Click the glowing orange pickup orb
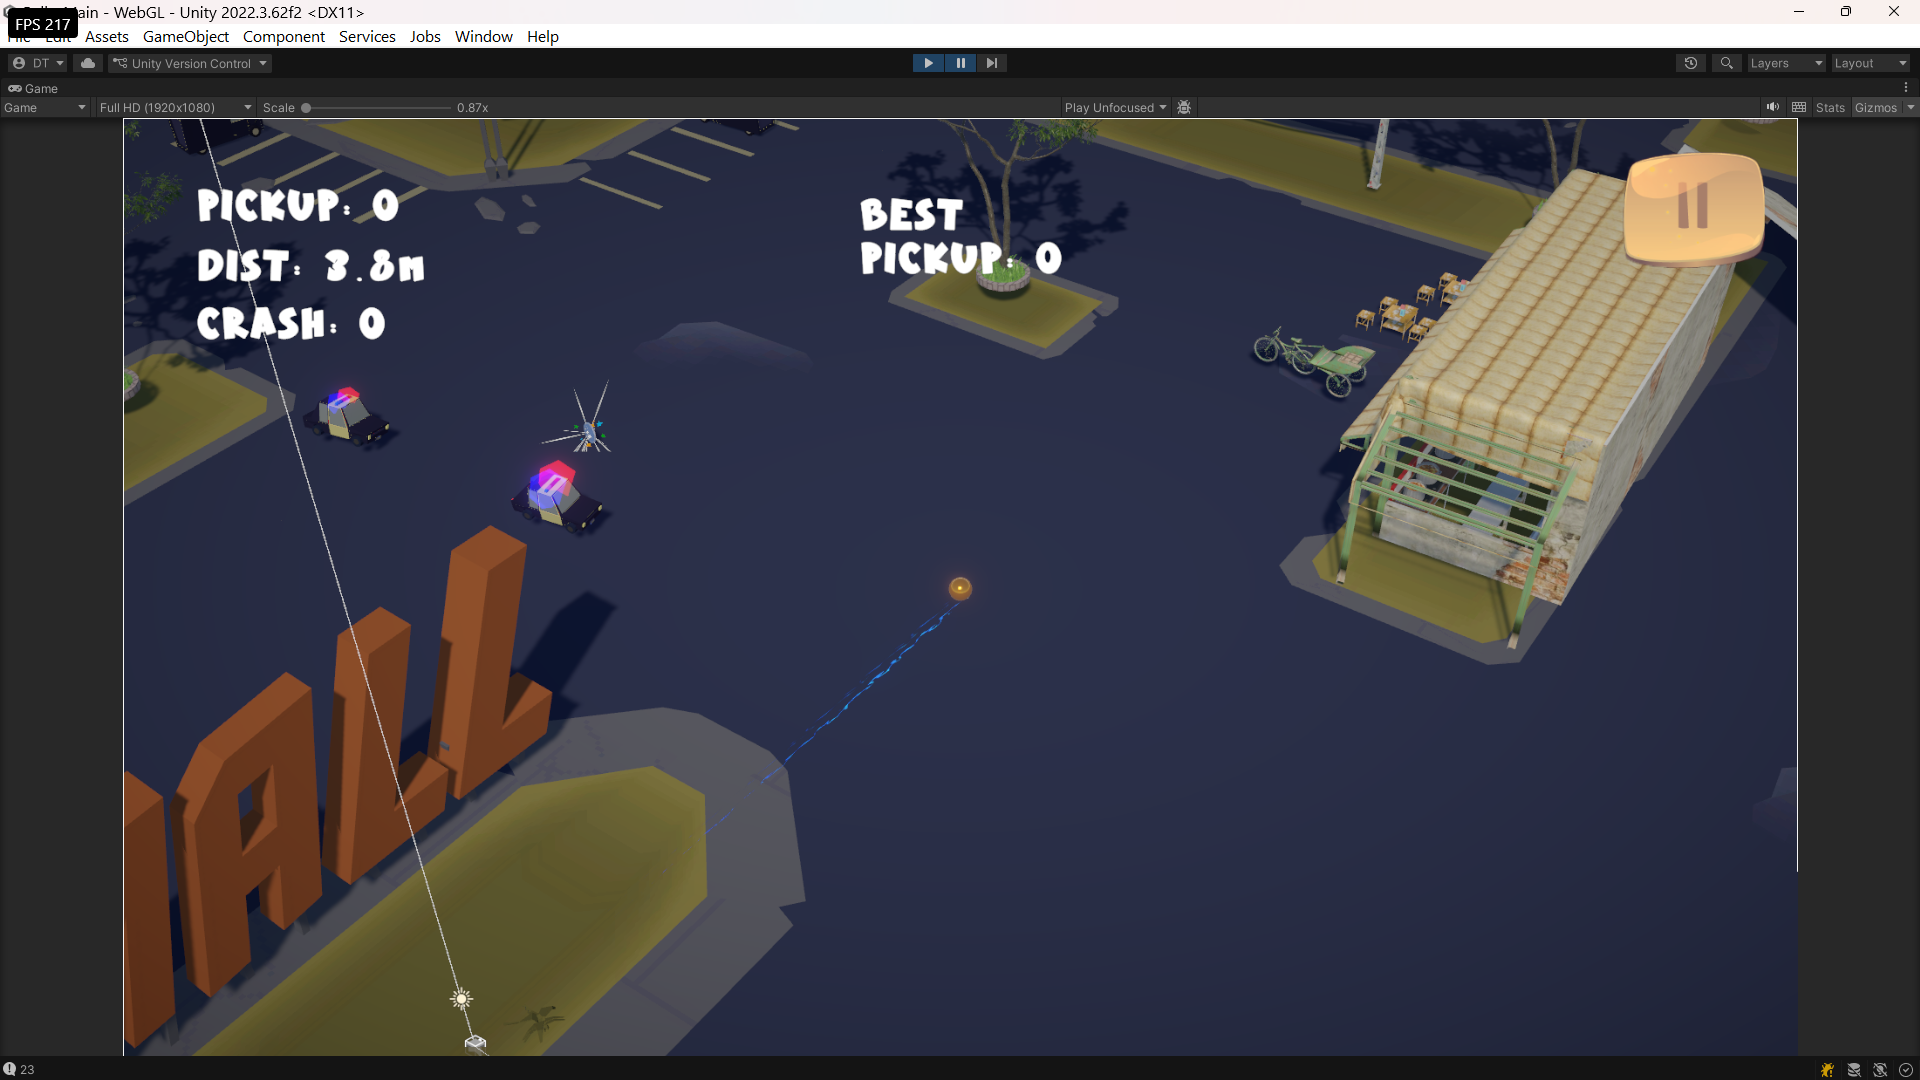The height and width of the screenshot is (1080, 1920). (x=960, y=588)
